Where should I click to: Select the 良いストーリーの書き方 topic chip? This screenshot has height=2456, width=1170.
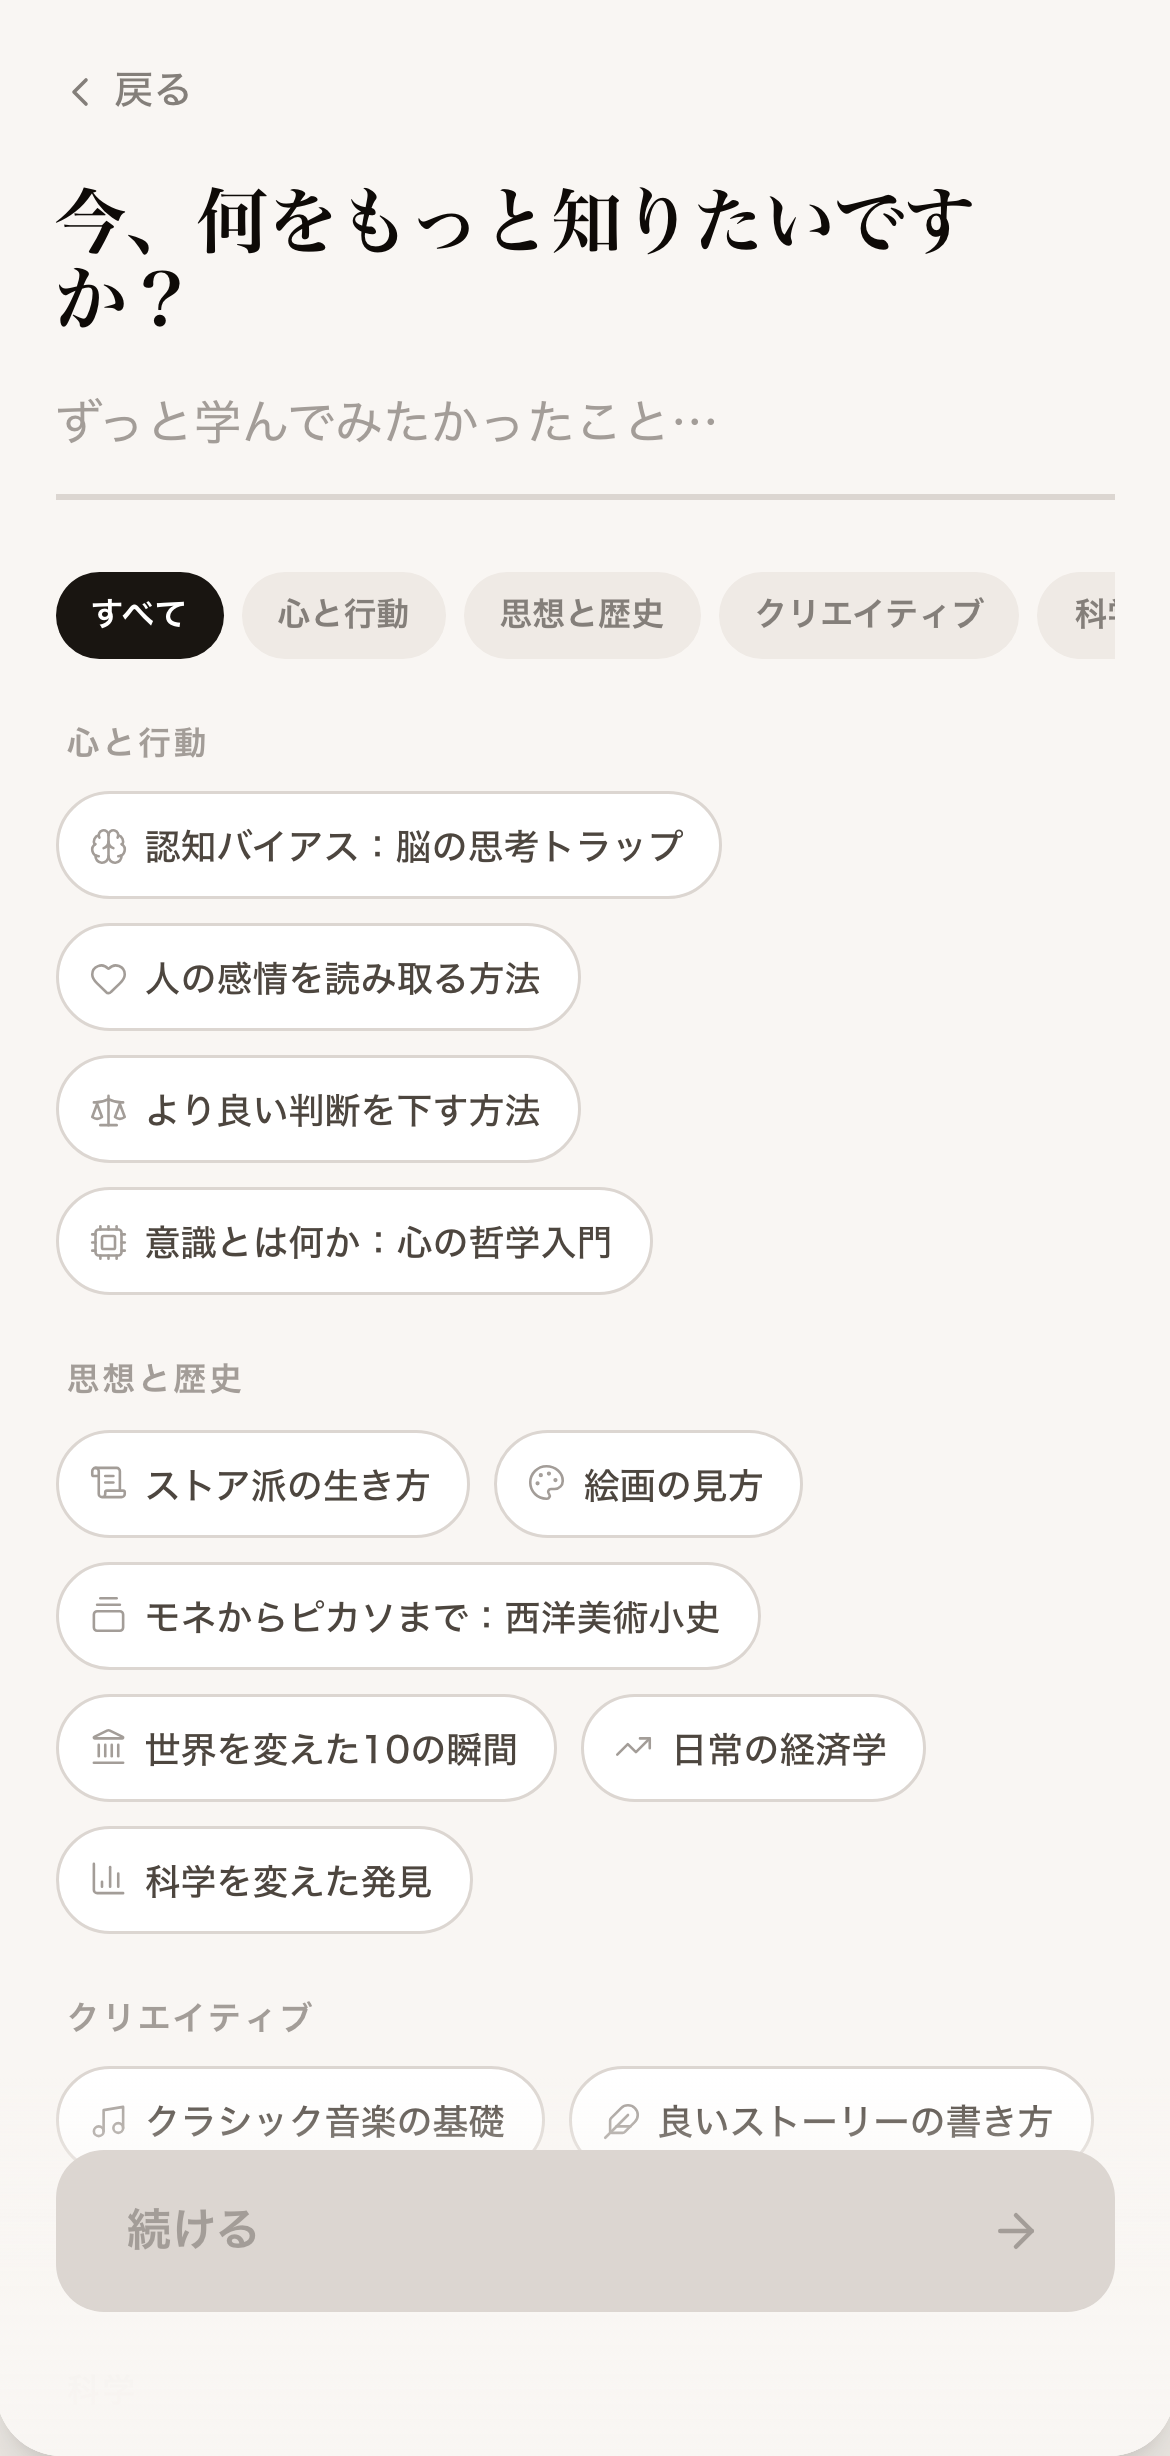[x=831, y=2110]
